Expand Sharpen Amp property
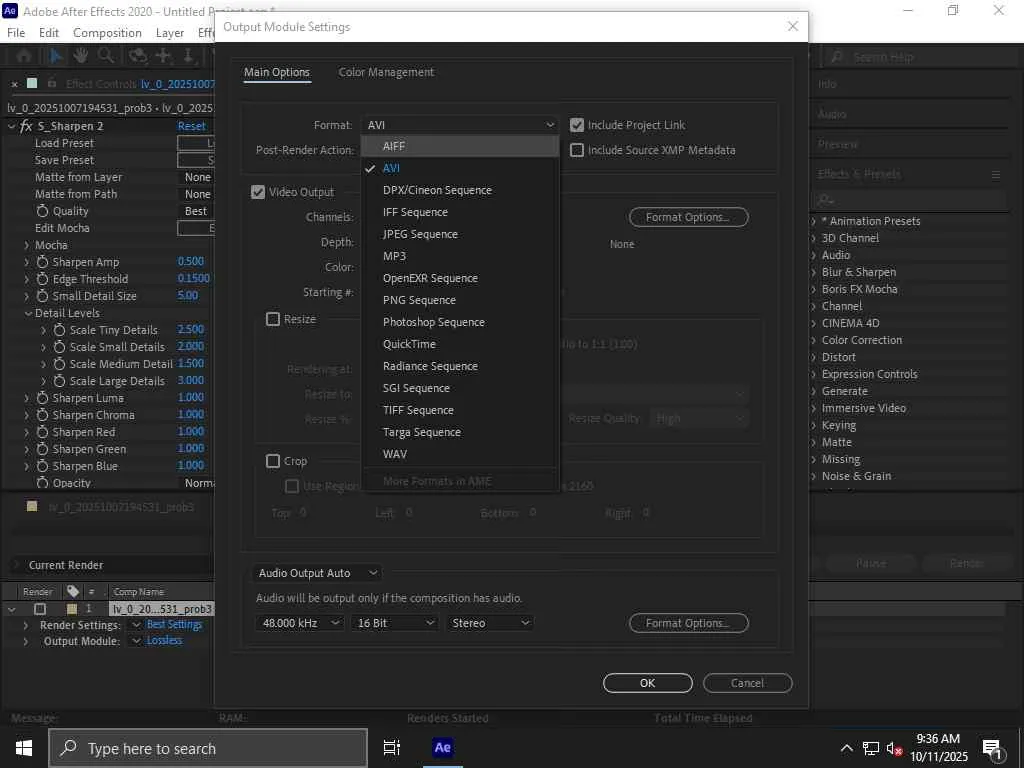This screenshot has height=768, width=1024. click(26, 263)
